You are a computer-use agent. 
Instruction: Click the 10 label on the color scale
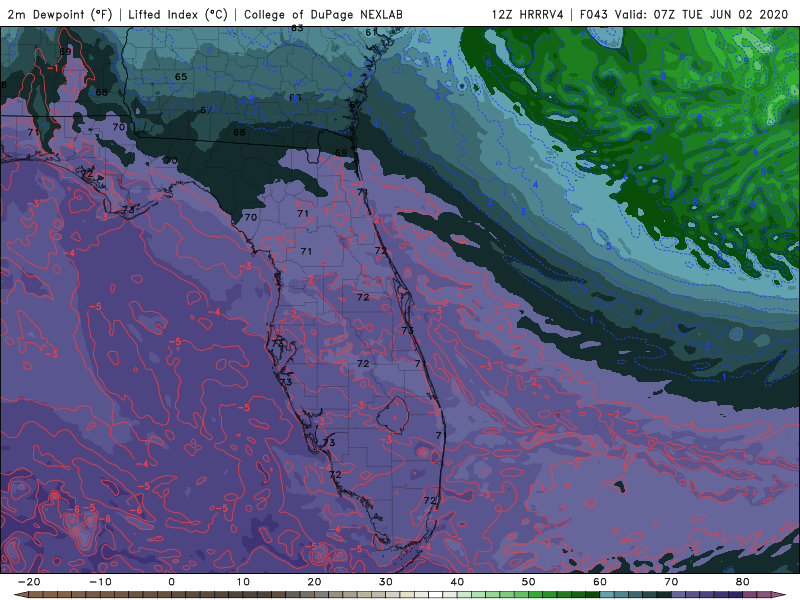coord(243,582)
